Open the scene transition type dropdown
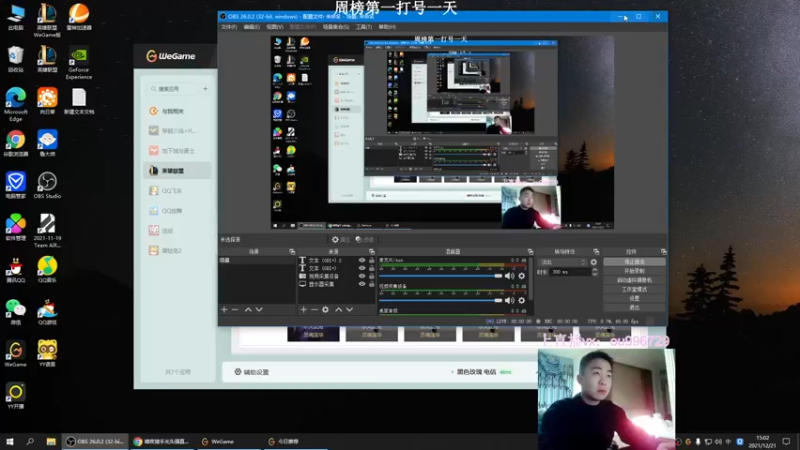Viewport: 800px width, 450px height. 562,262
